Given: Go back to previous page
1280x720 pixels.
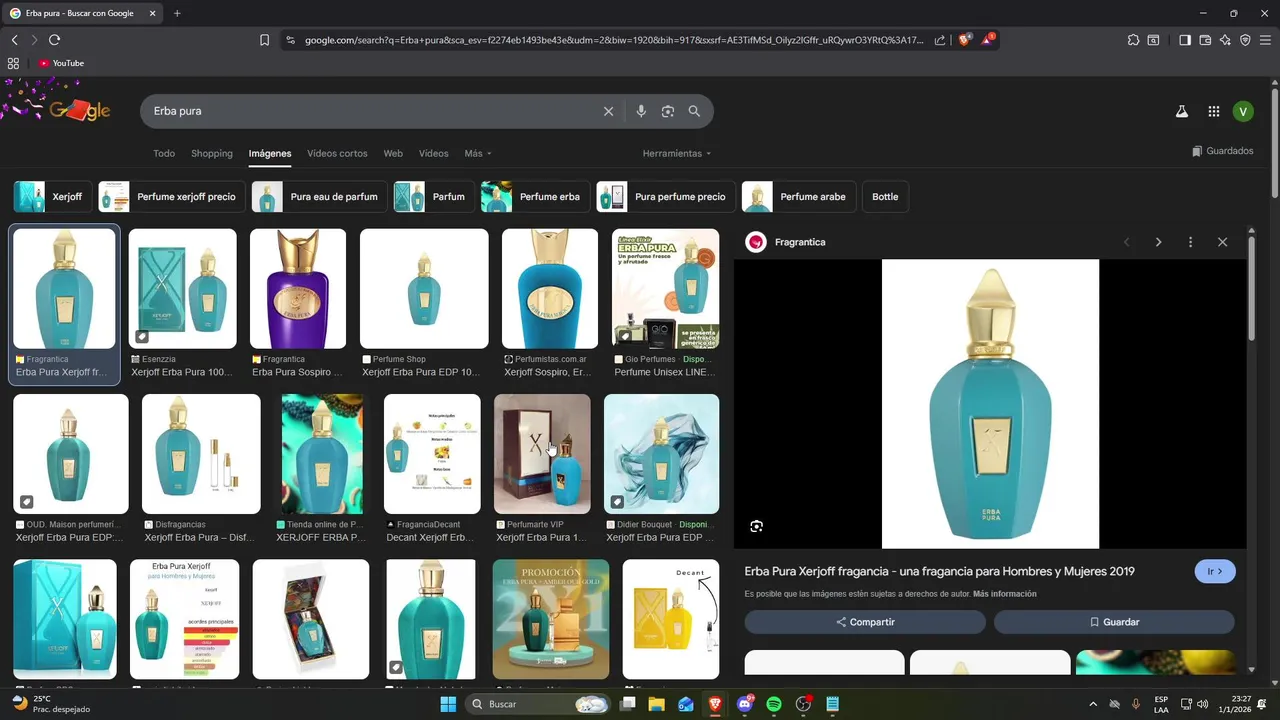Looking at the screenshot, I should pos(14,40).
